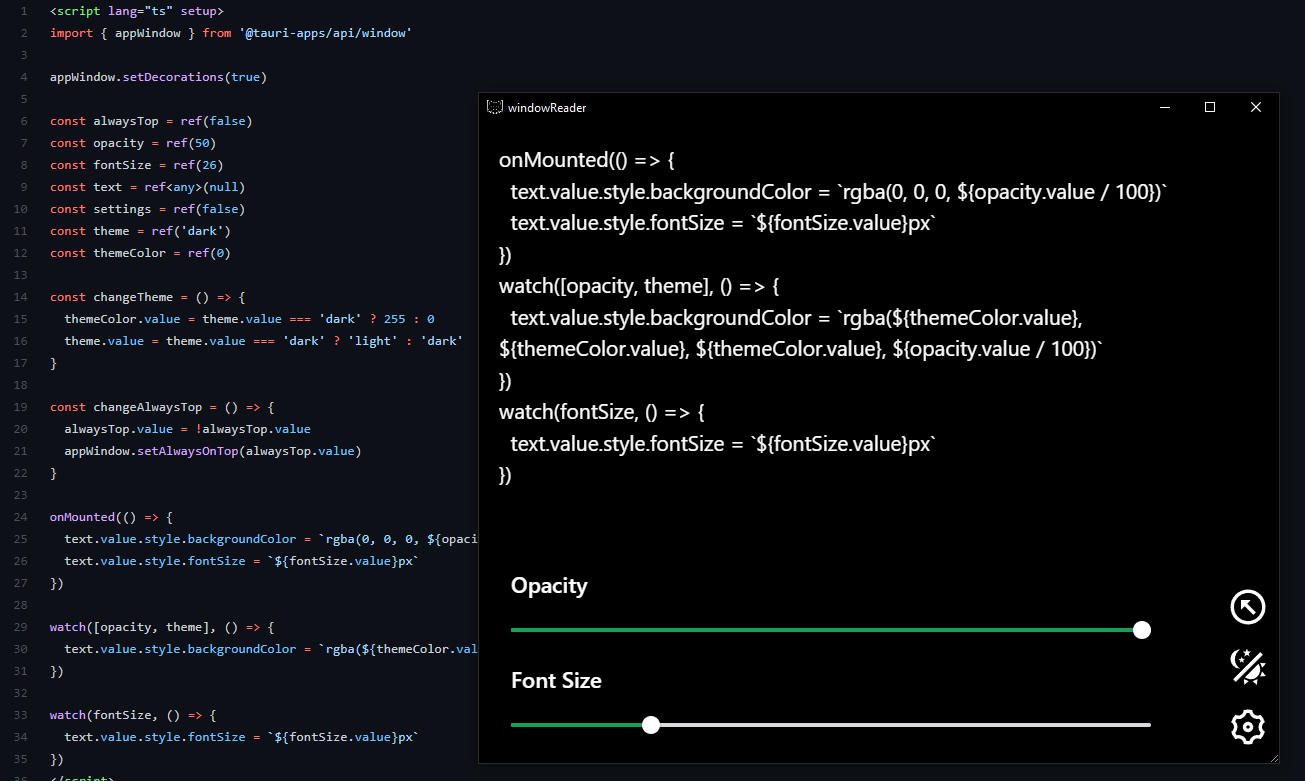The image size is (1305, 781).
Task: Open settings with the gear icon
Action: pyautogui.click(x=1247, y=727)
